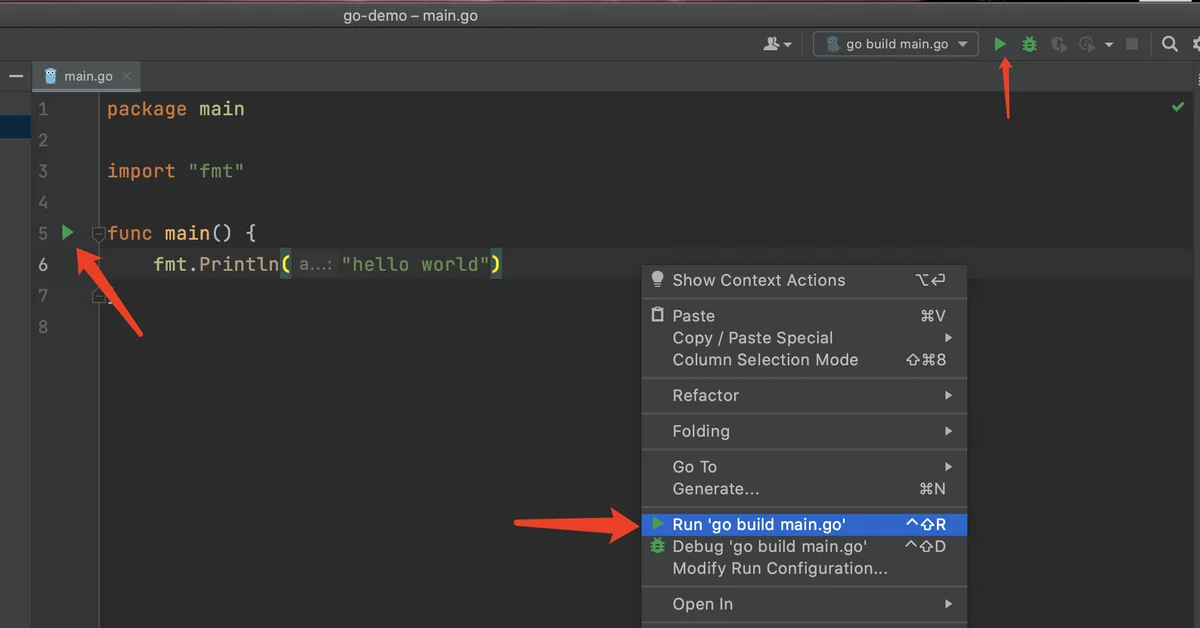The image size is (1200, 628).
Task: Click the Profiler icon in the toolbar
Action: (x=1087, y=44)
